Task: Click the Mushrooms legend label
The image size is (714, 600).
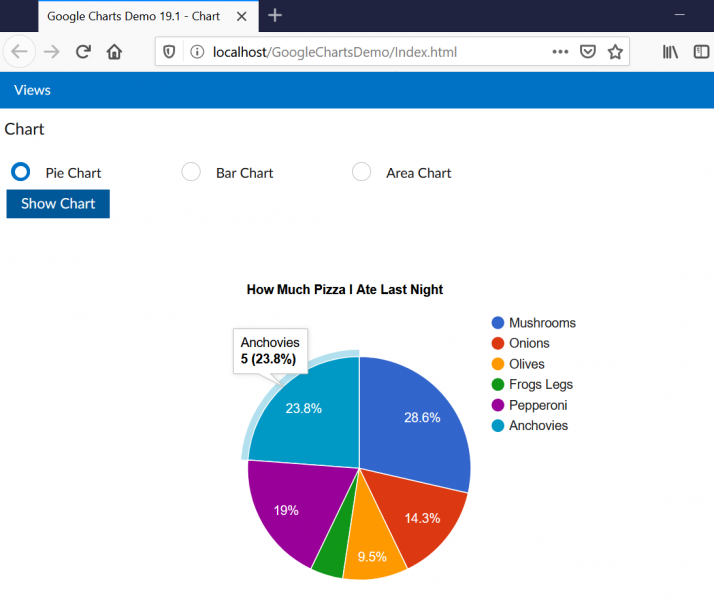Action: (542, 323)
